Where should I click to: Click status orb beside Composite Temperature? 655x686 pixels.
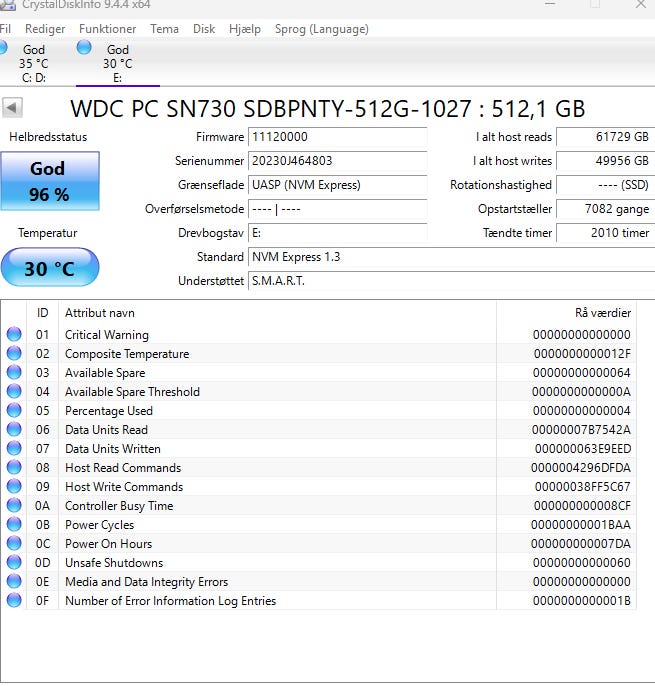(x=14, y=354)
